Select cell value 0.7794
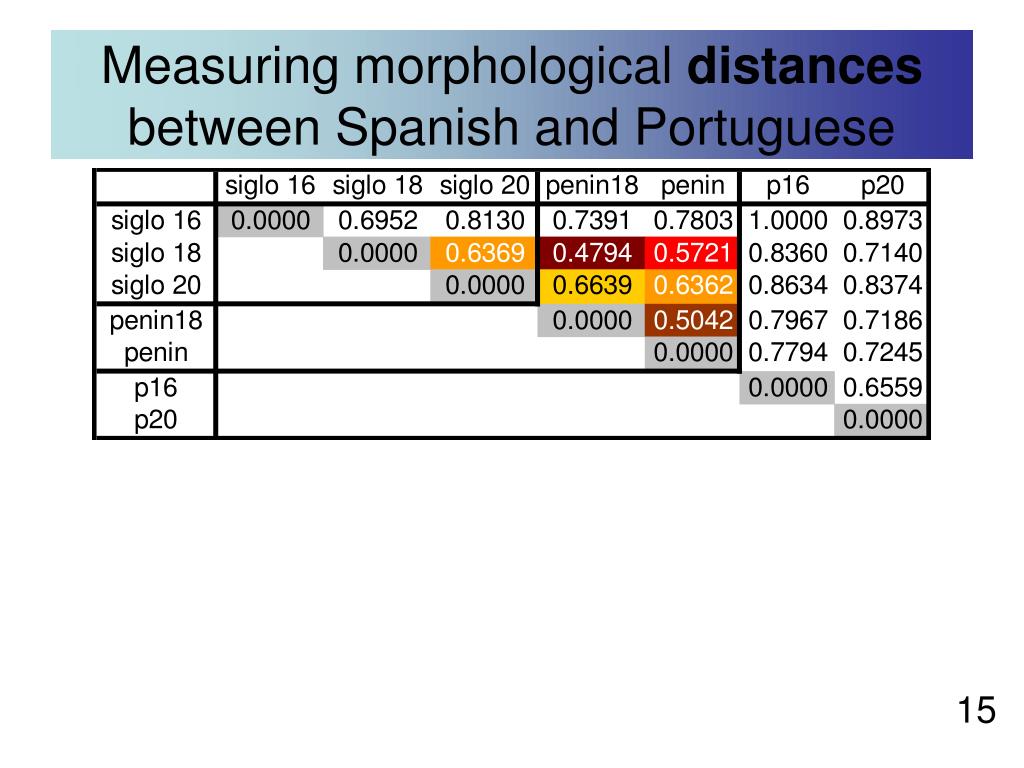 click(x=788, y=353)
